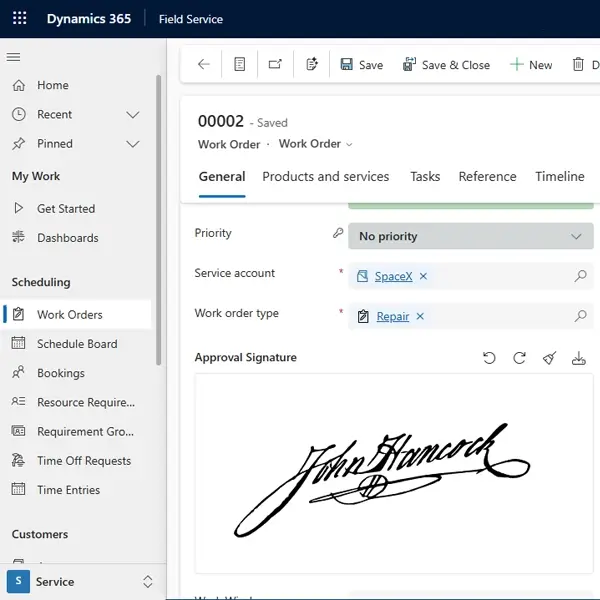Search Work order type lookup magnifier
The height and width of the screenshot is (600, 600).
tap(580, 316)
